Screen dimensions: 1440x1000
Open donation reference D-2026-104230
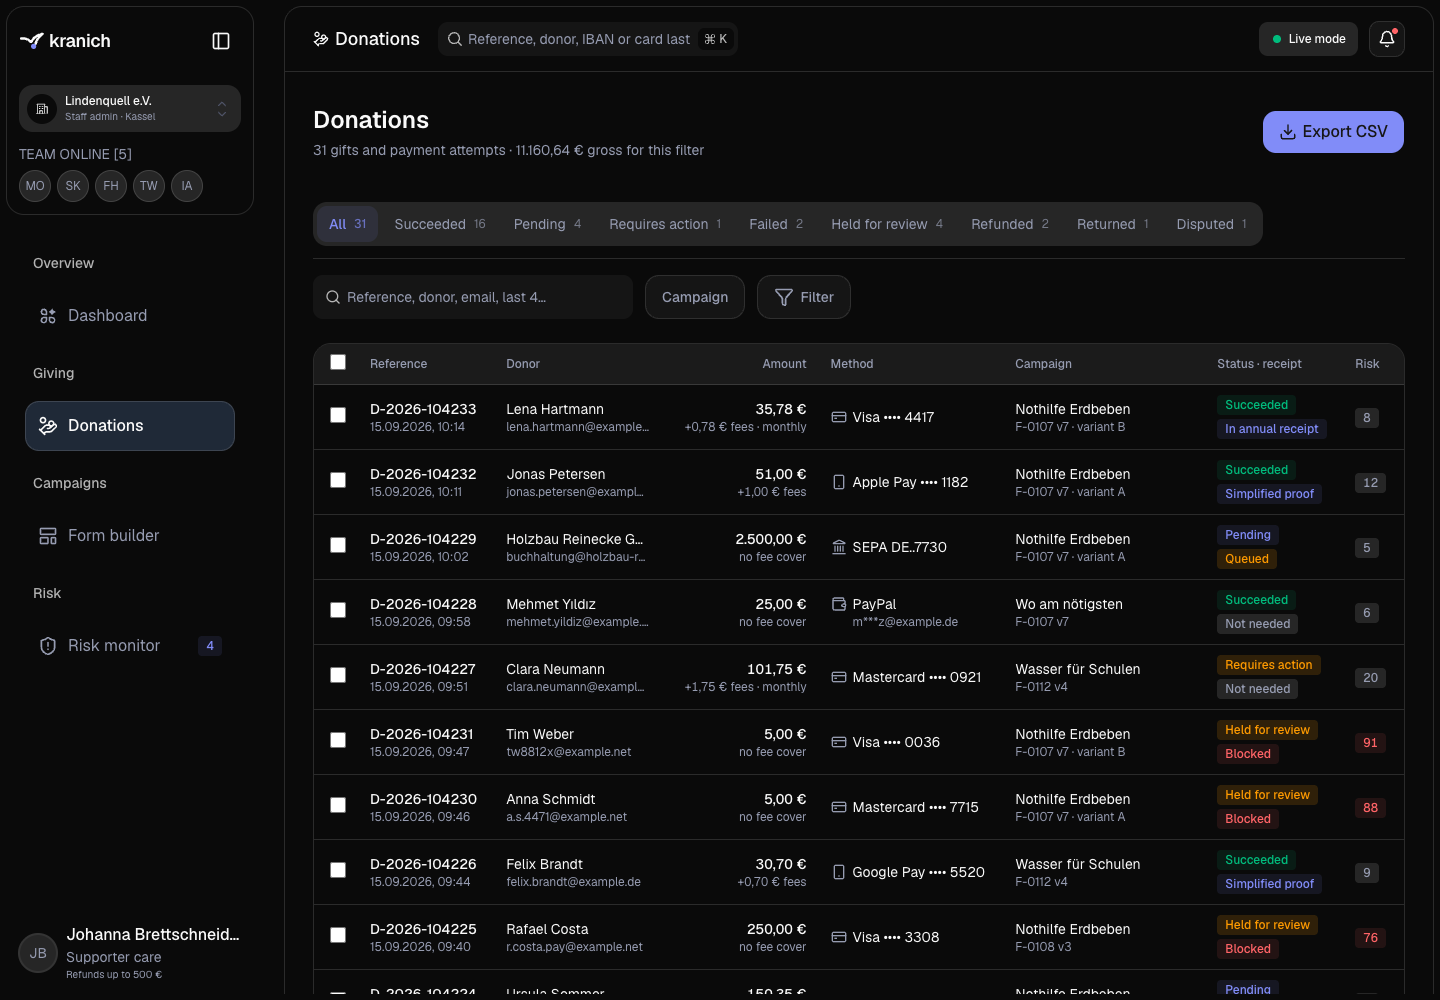(423, 799)
